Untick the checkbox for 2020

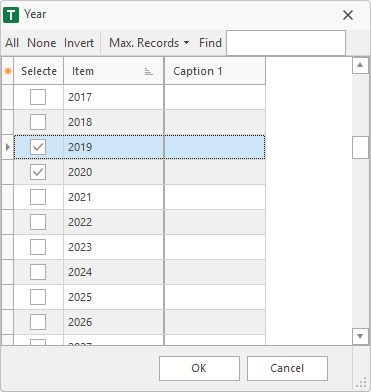(x=38, y=172)
